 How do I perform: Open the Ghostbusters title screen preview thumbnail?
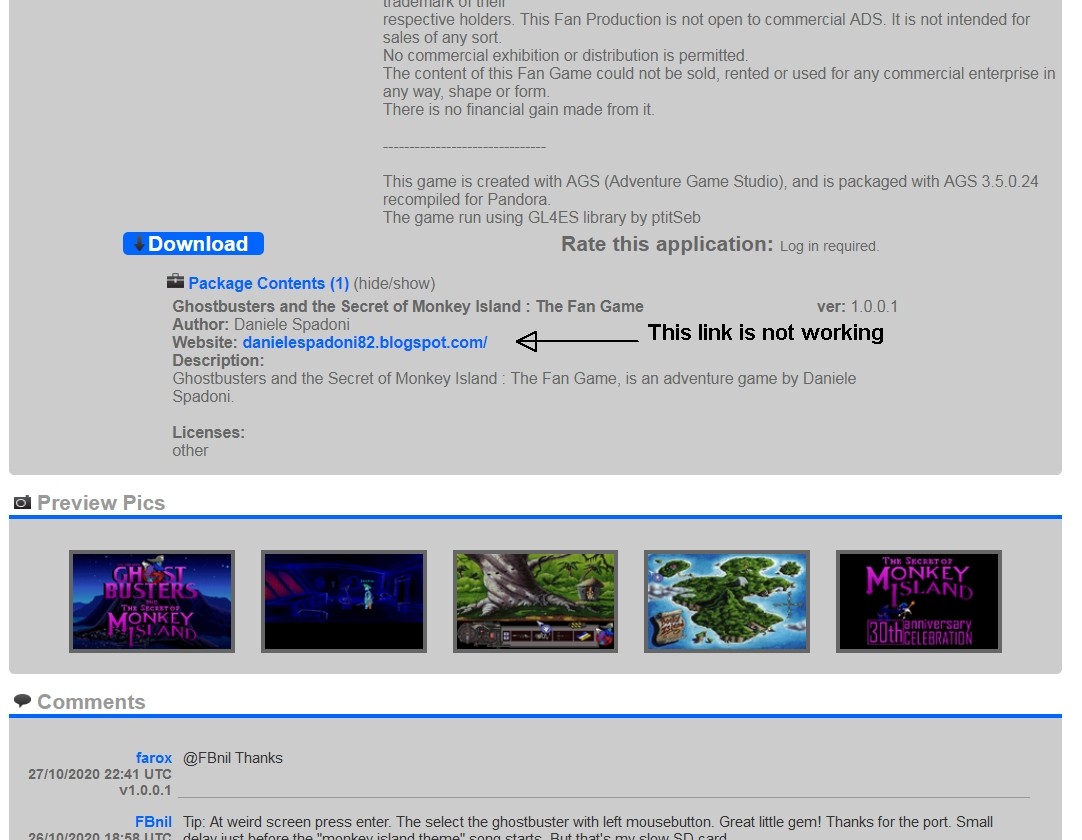click(152, 601)
